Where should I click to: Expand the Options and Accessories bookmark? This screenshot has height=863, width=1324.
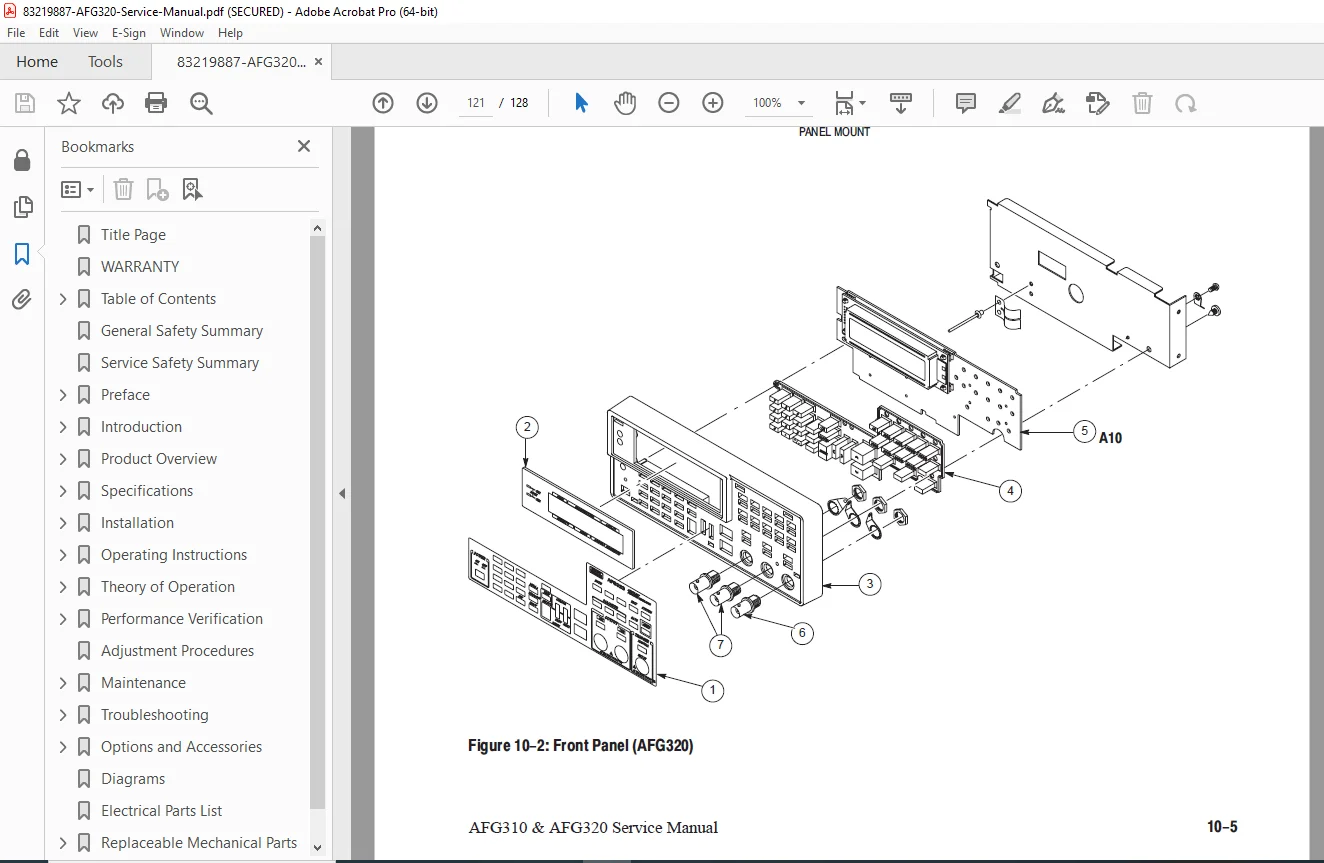63,747
